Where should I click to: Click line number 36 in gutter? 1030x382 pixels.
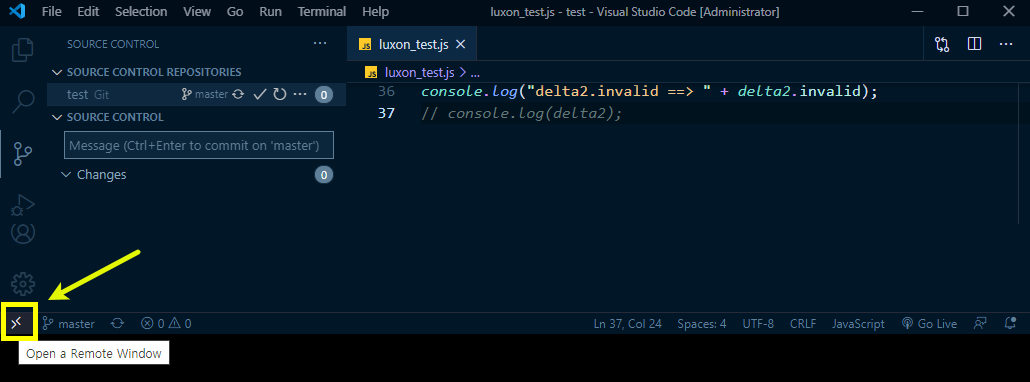tap(387, 91)
